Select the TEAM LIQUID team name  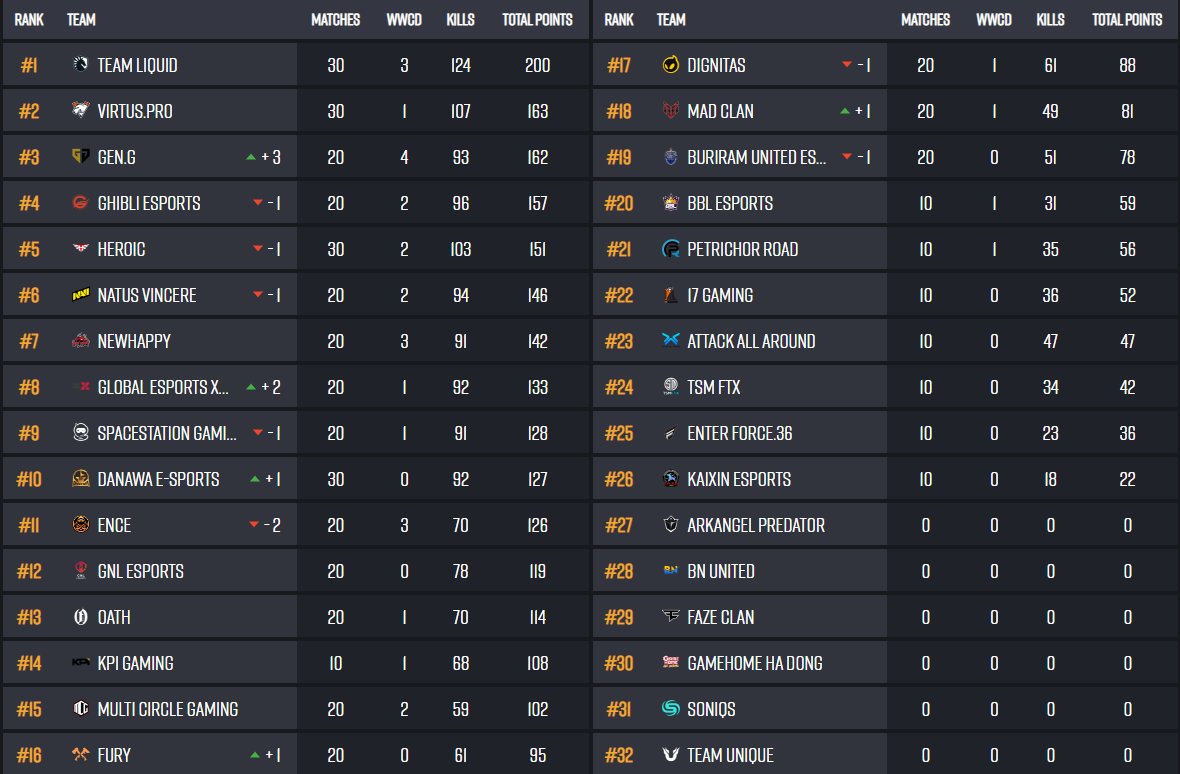(138, 65)
